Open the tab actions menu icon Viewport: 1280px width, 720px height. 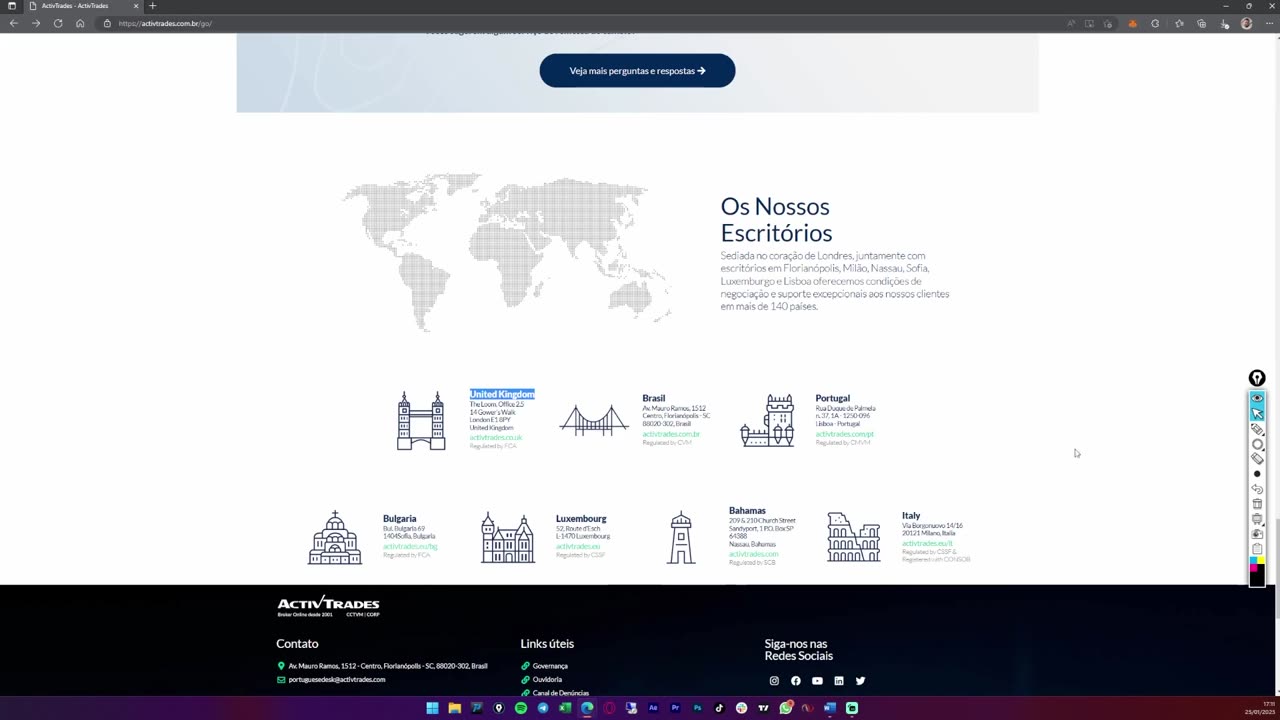click(x=12, y=6)
